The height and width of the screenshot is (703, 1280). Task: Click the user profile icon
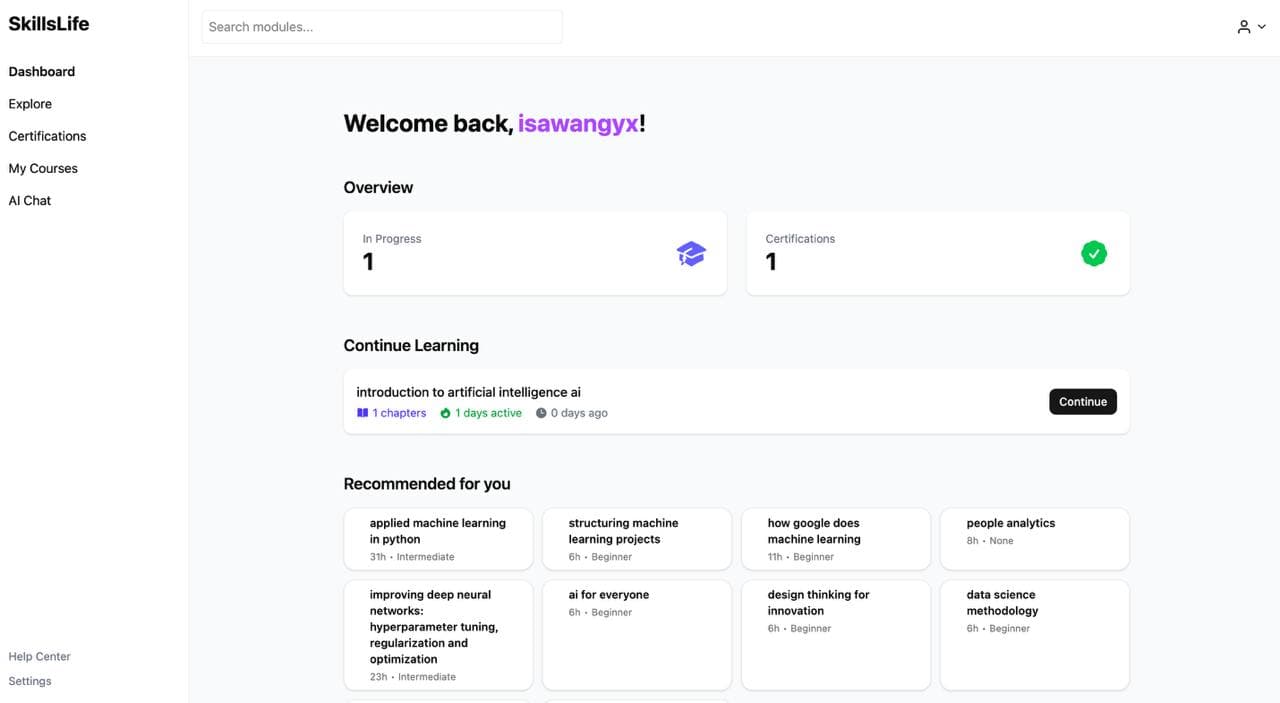[1243, 27]
